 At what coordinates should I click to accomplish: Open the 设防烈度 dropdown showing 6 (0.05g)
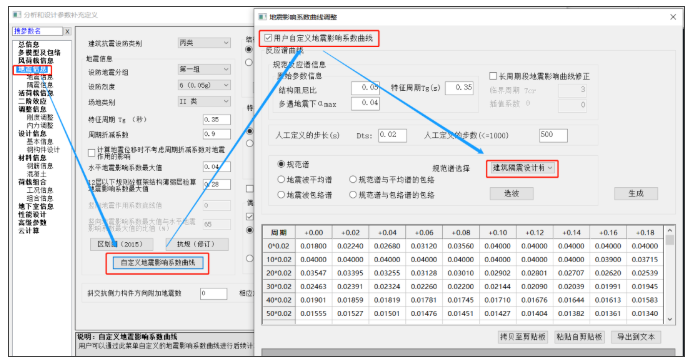204,85
